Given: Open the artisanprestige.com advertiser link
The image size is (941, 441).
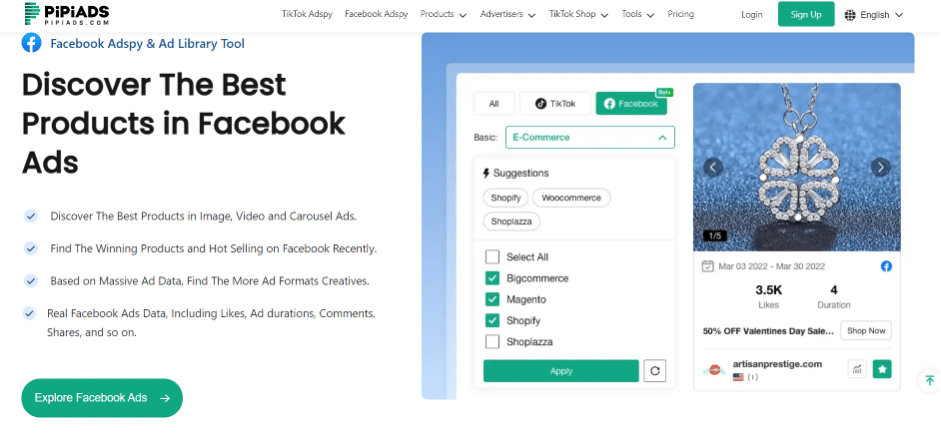Looking at the screenshot, I should [x=777, y=364].
